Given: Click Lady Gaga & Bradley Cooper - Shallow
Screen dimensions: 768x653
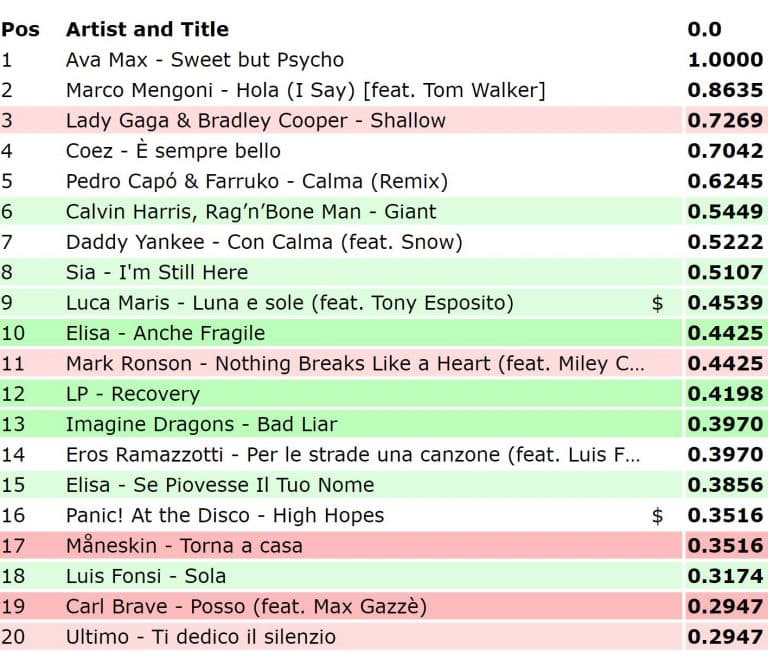Looking at the screenshot, I should pyautogui.click(x=255, y=121).
